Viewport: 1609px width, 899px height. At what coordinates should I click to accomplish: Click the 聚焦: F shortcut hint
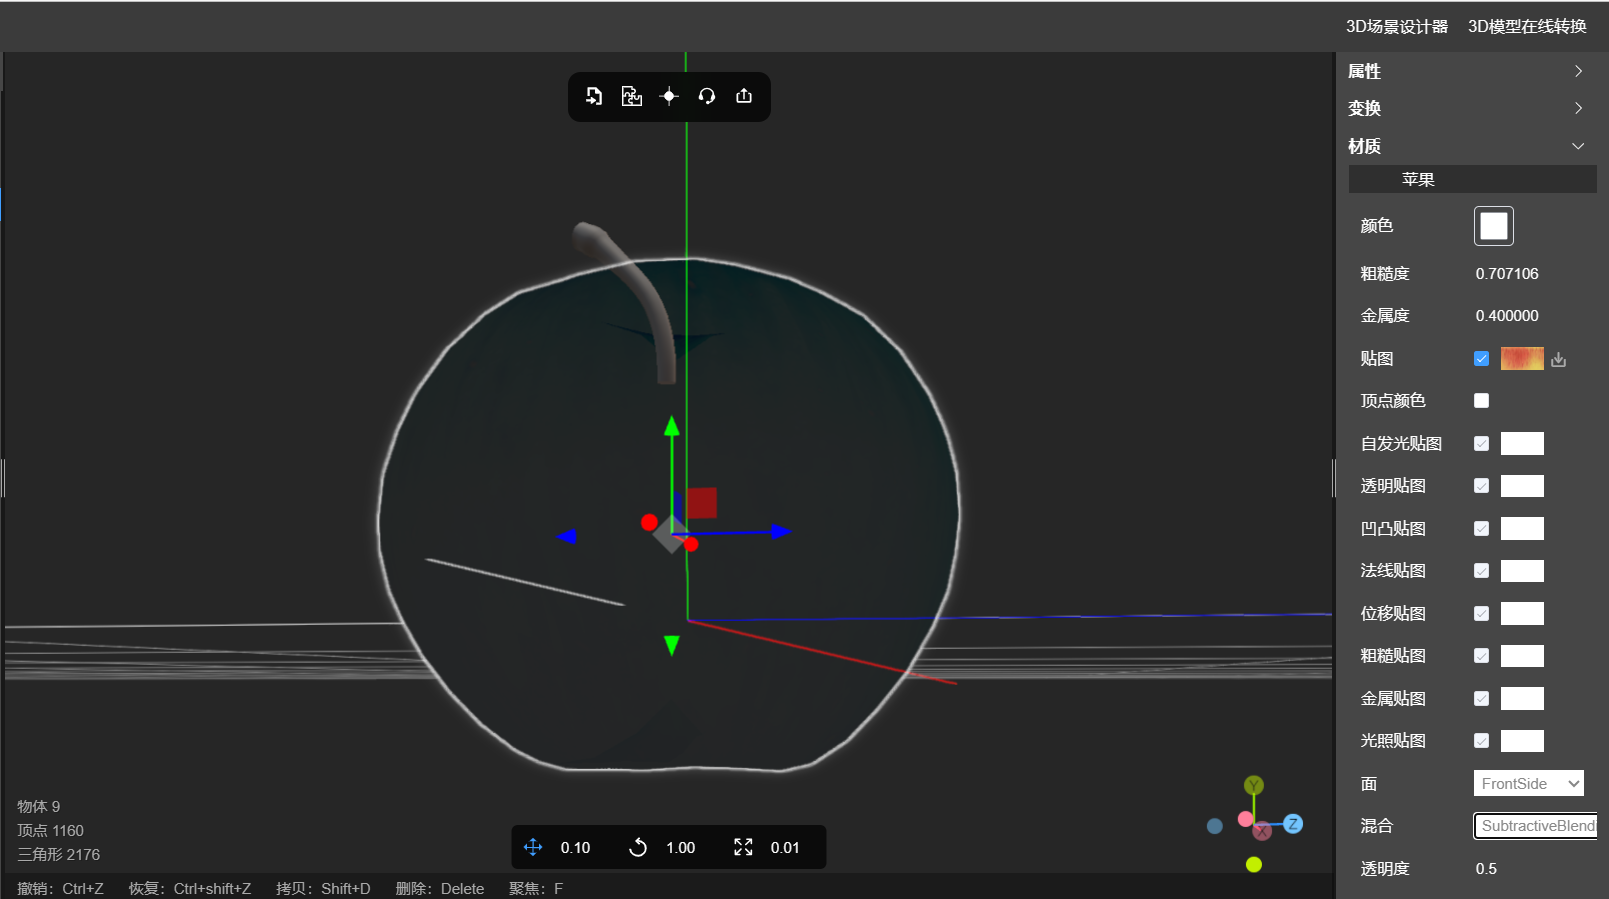[x=536, y=889]
